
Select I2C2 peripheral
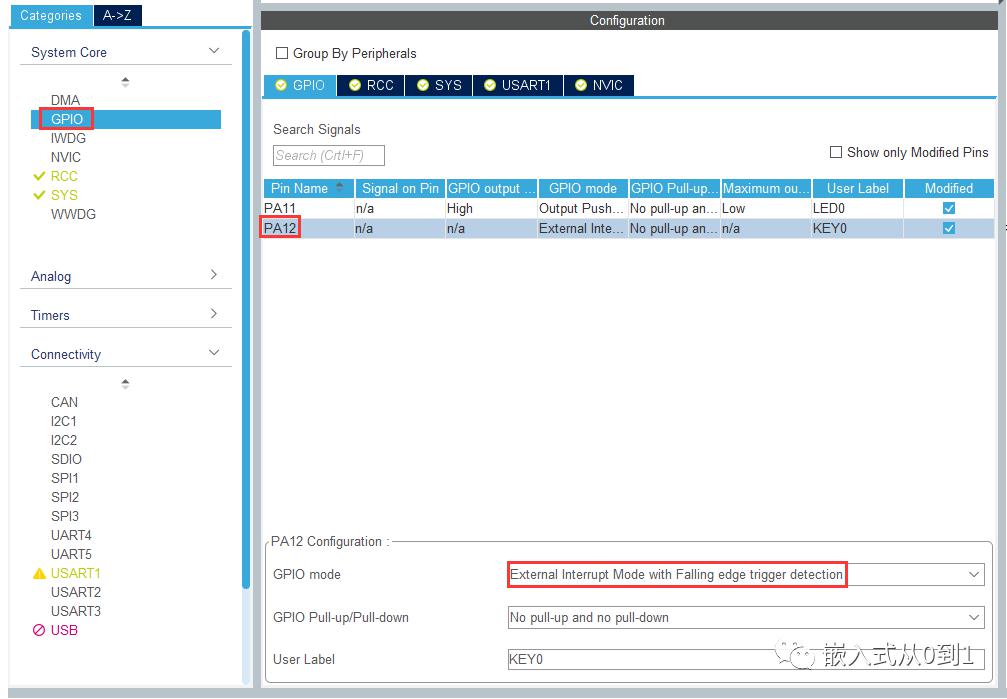64,440
